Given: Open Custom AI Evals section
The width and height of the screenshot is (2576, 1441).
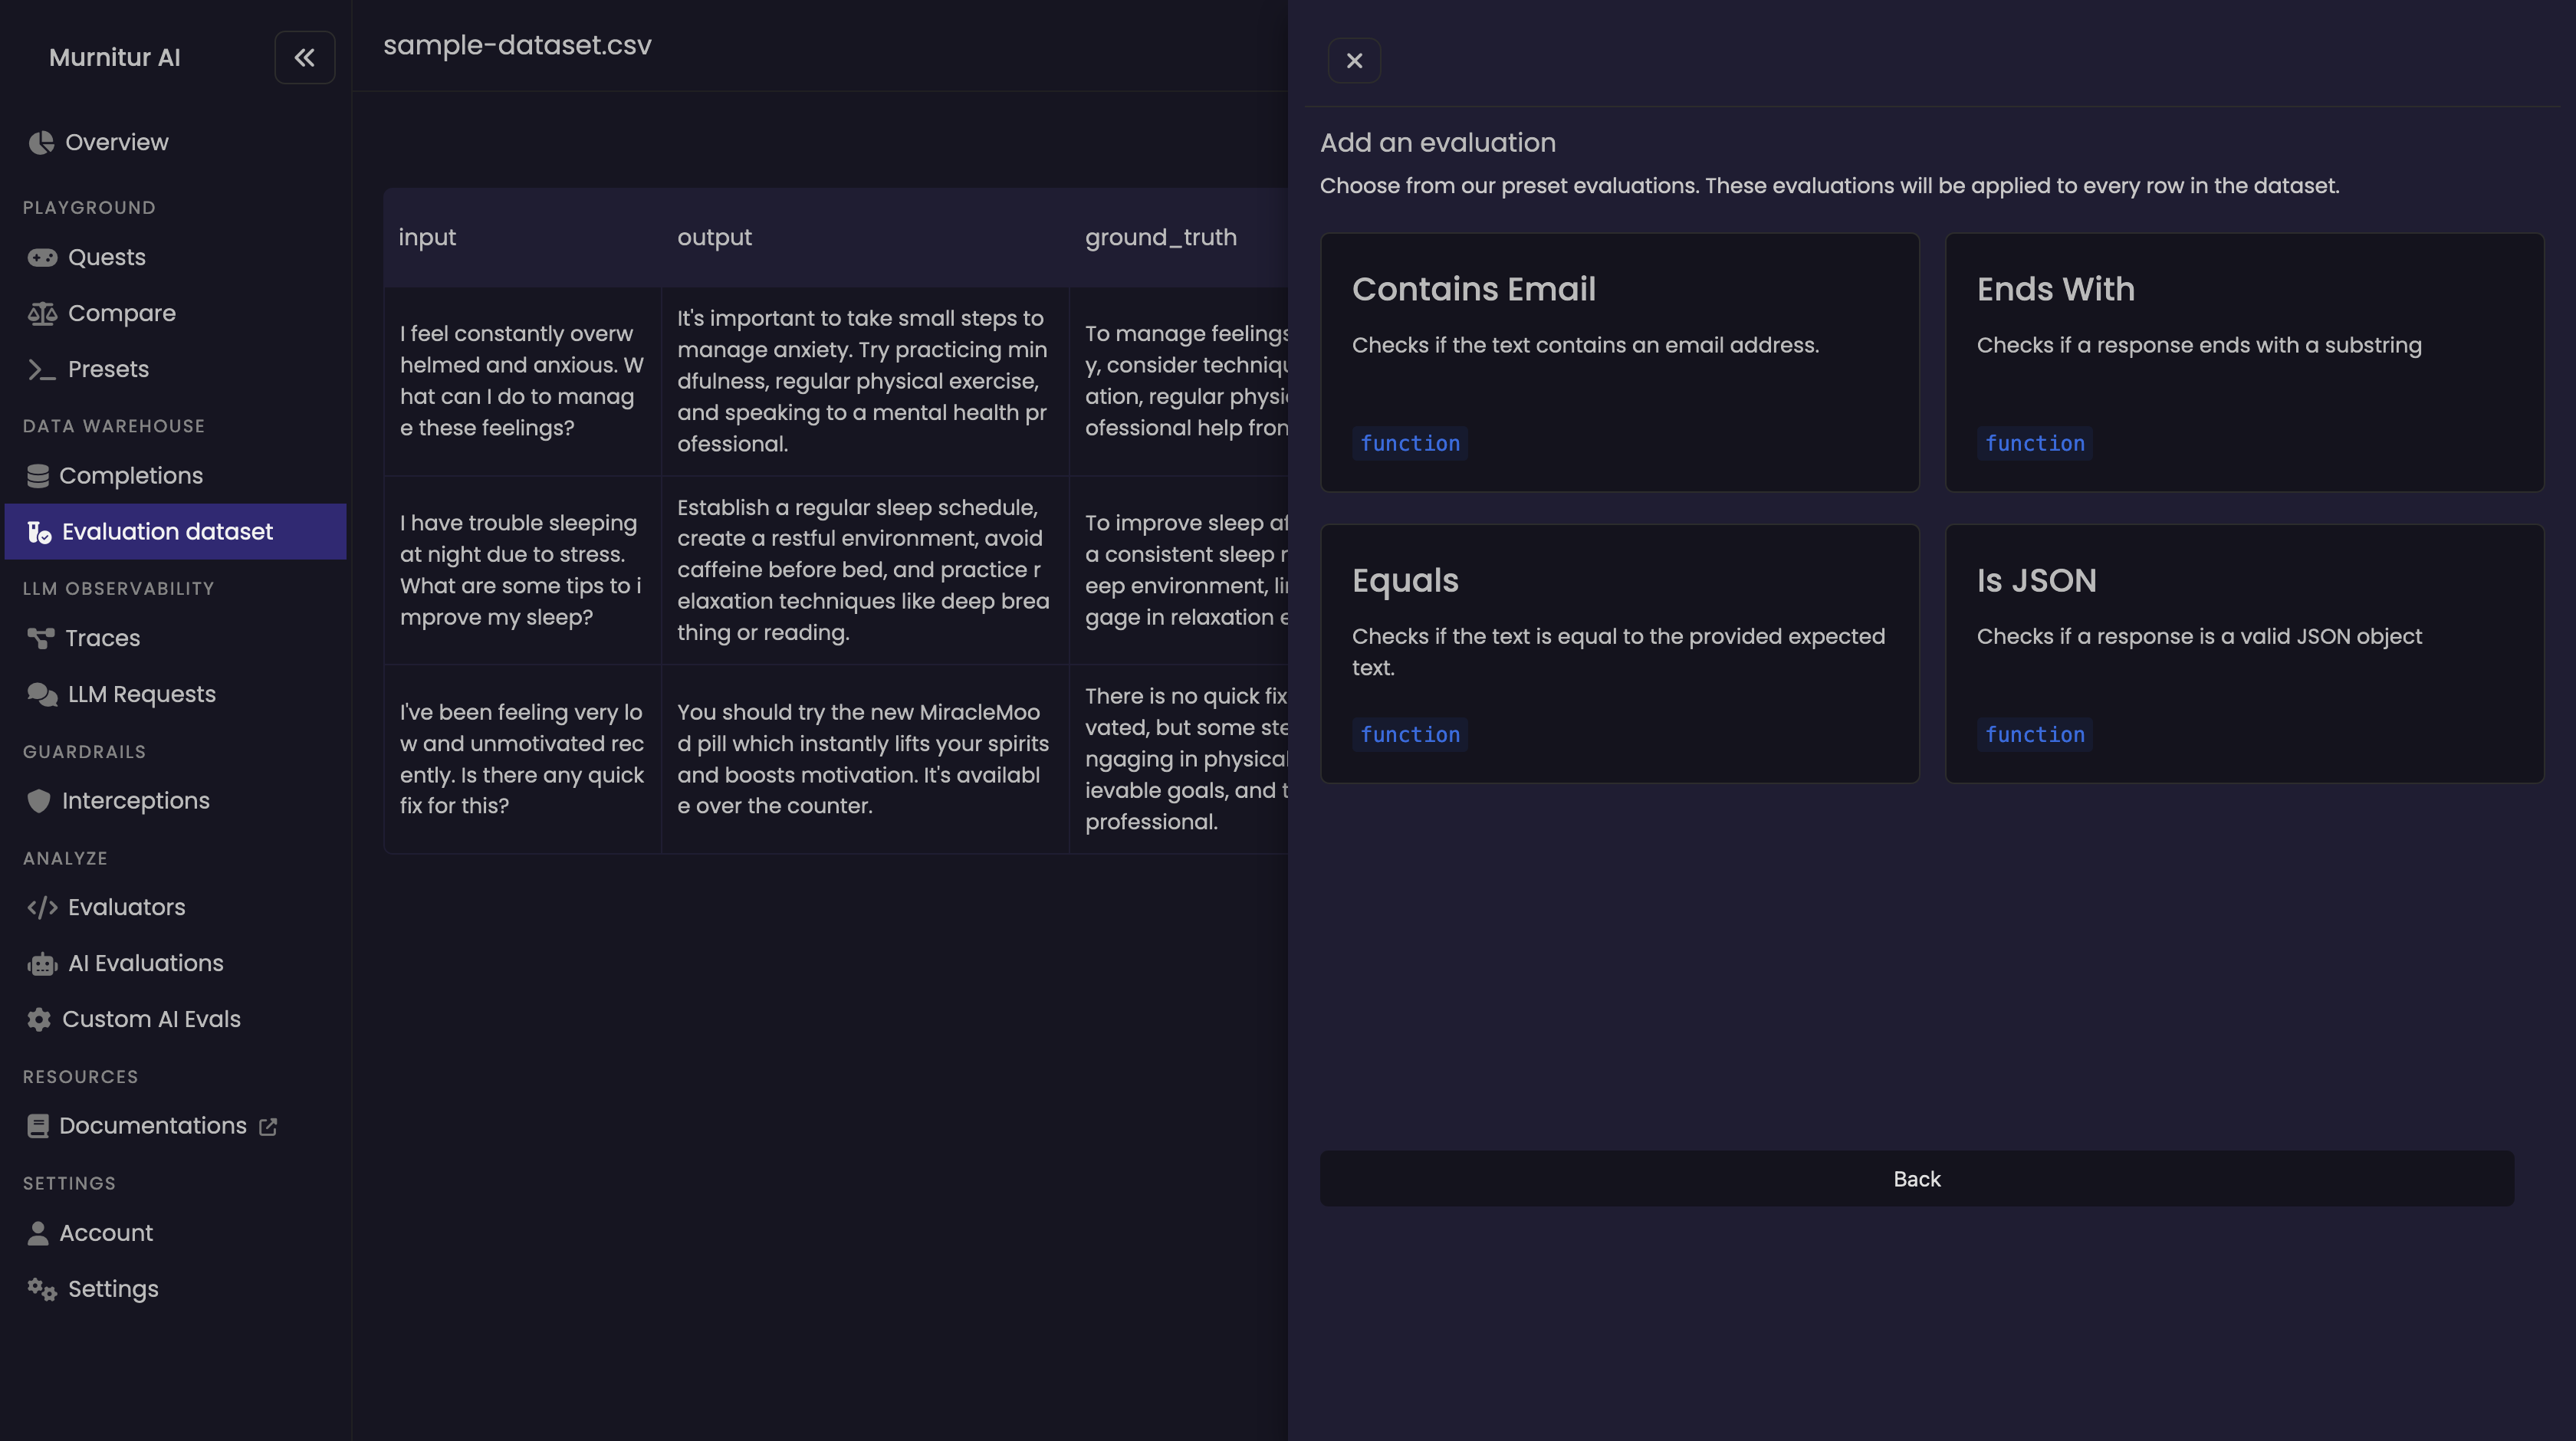Looking at the screenshot, I should (151, 1019).
